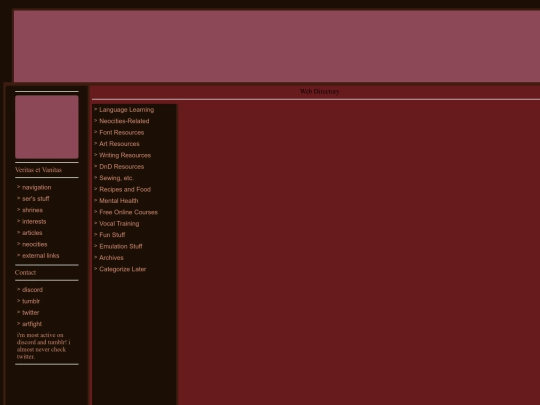540x405 pixels.
Task: Open the Mental Health category
Action: [x=118, y=201]
